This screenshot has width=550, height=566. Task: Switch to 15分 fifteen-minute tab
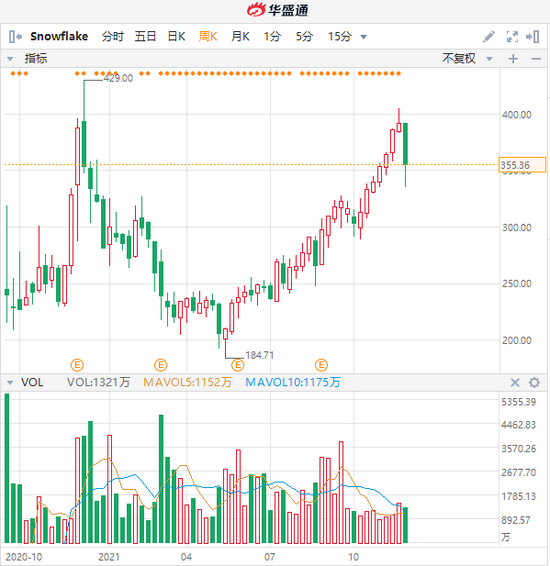point(340,36)
